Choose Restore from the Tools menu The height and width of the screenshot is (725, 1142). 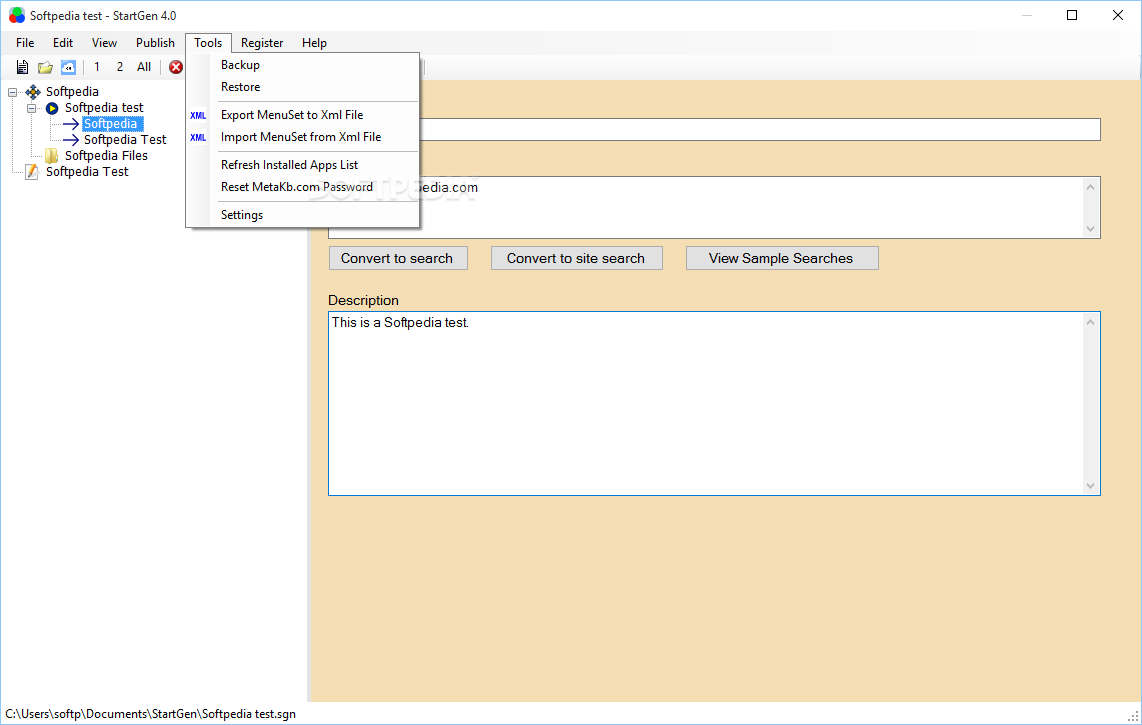point(303,87)
